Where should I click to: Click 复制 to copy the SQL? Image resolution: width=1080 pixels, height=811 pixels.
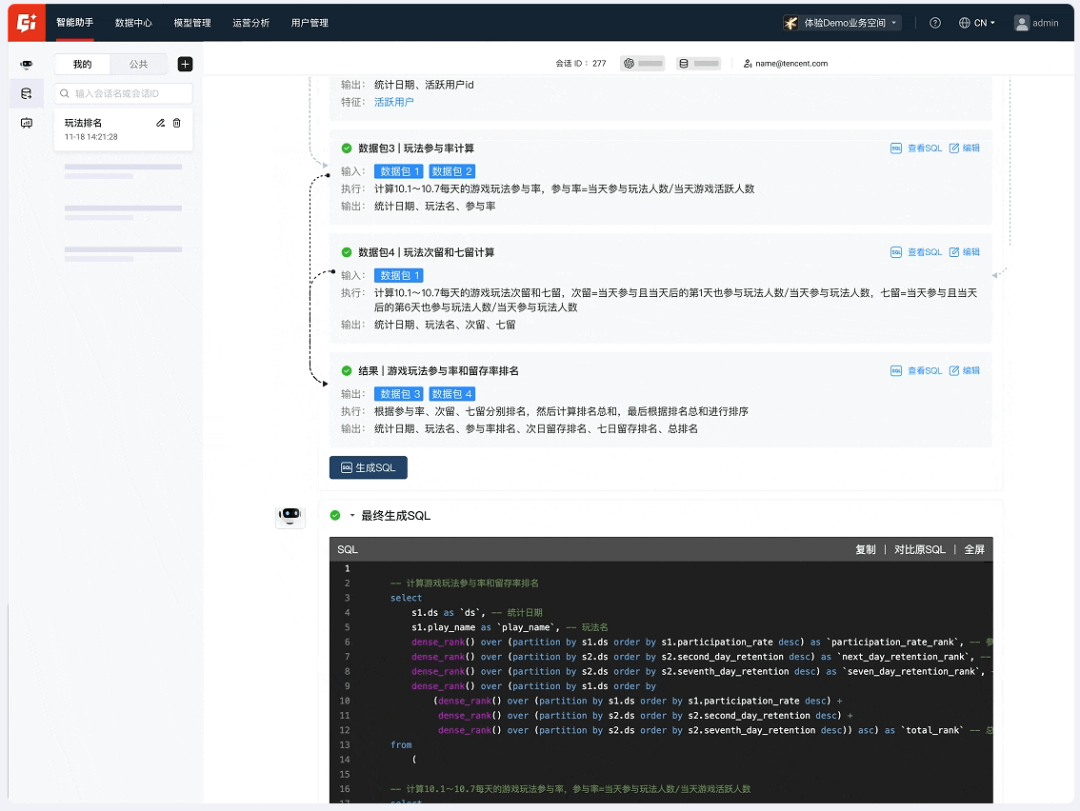coord(865,549)
